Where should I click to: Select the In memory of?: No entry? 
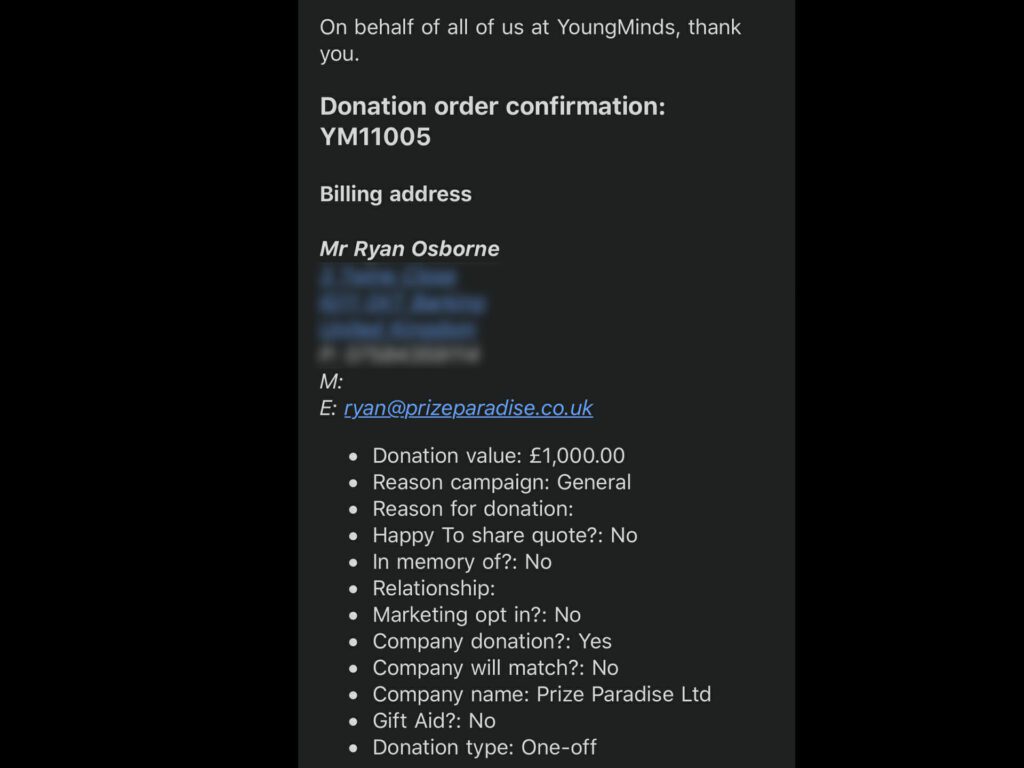click(461, 562)
